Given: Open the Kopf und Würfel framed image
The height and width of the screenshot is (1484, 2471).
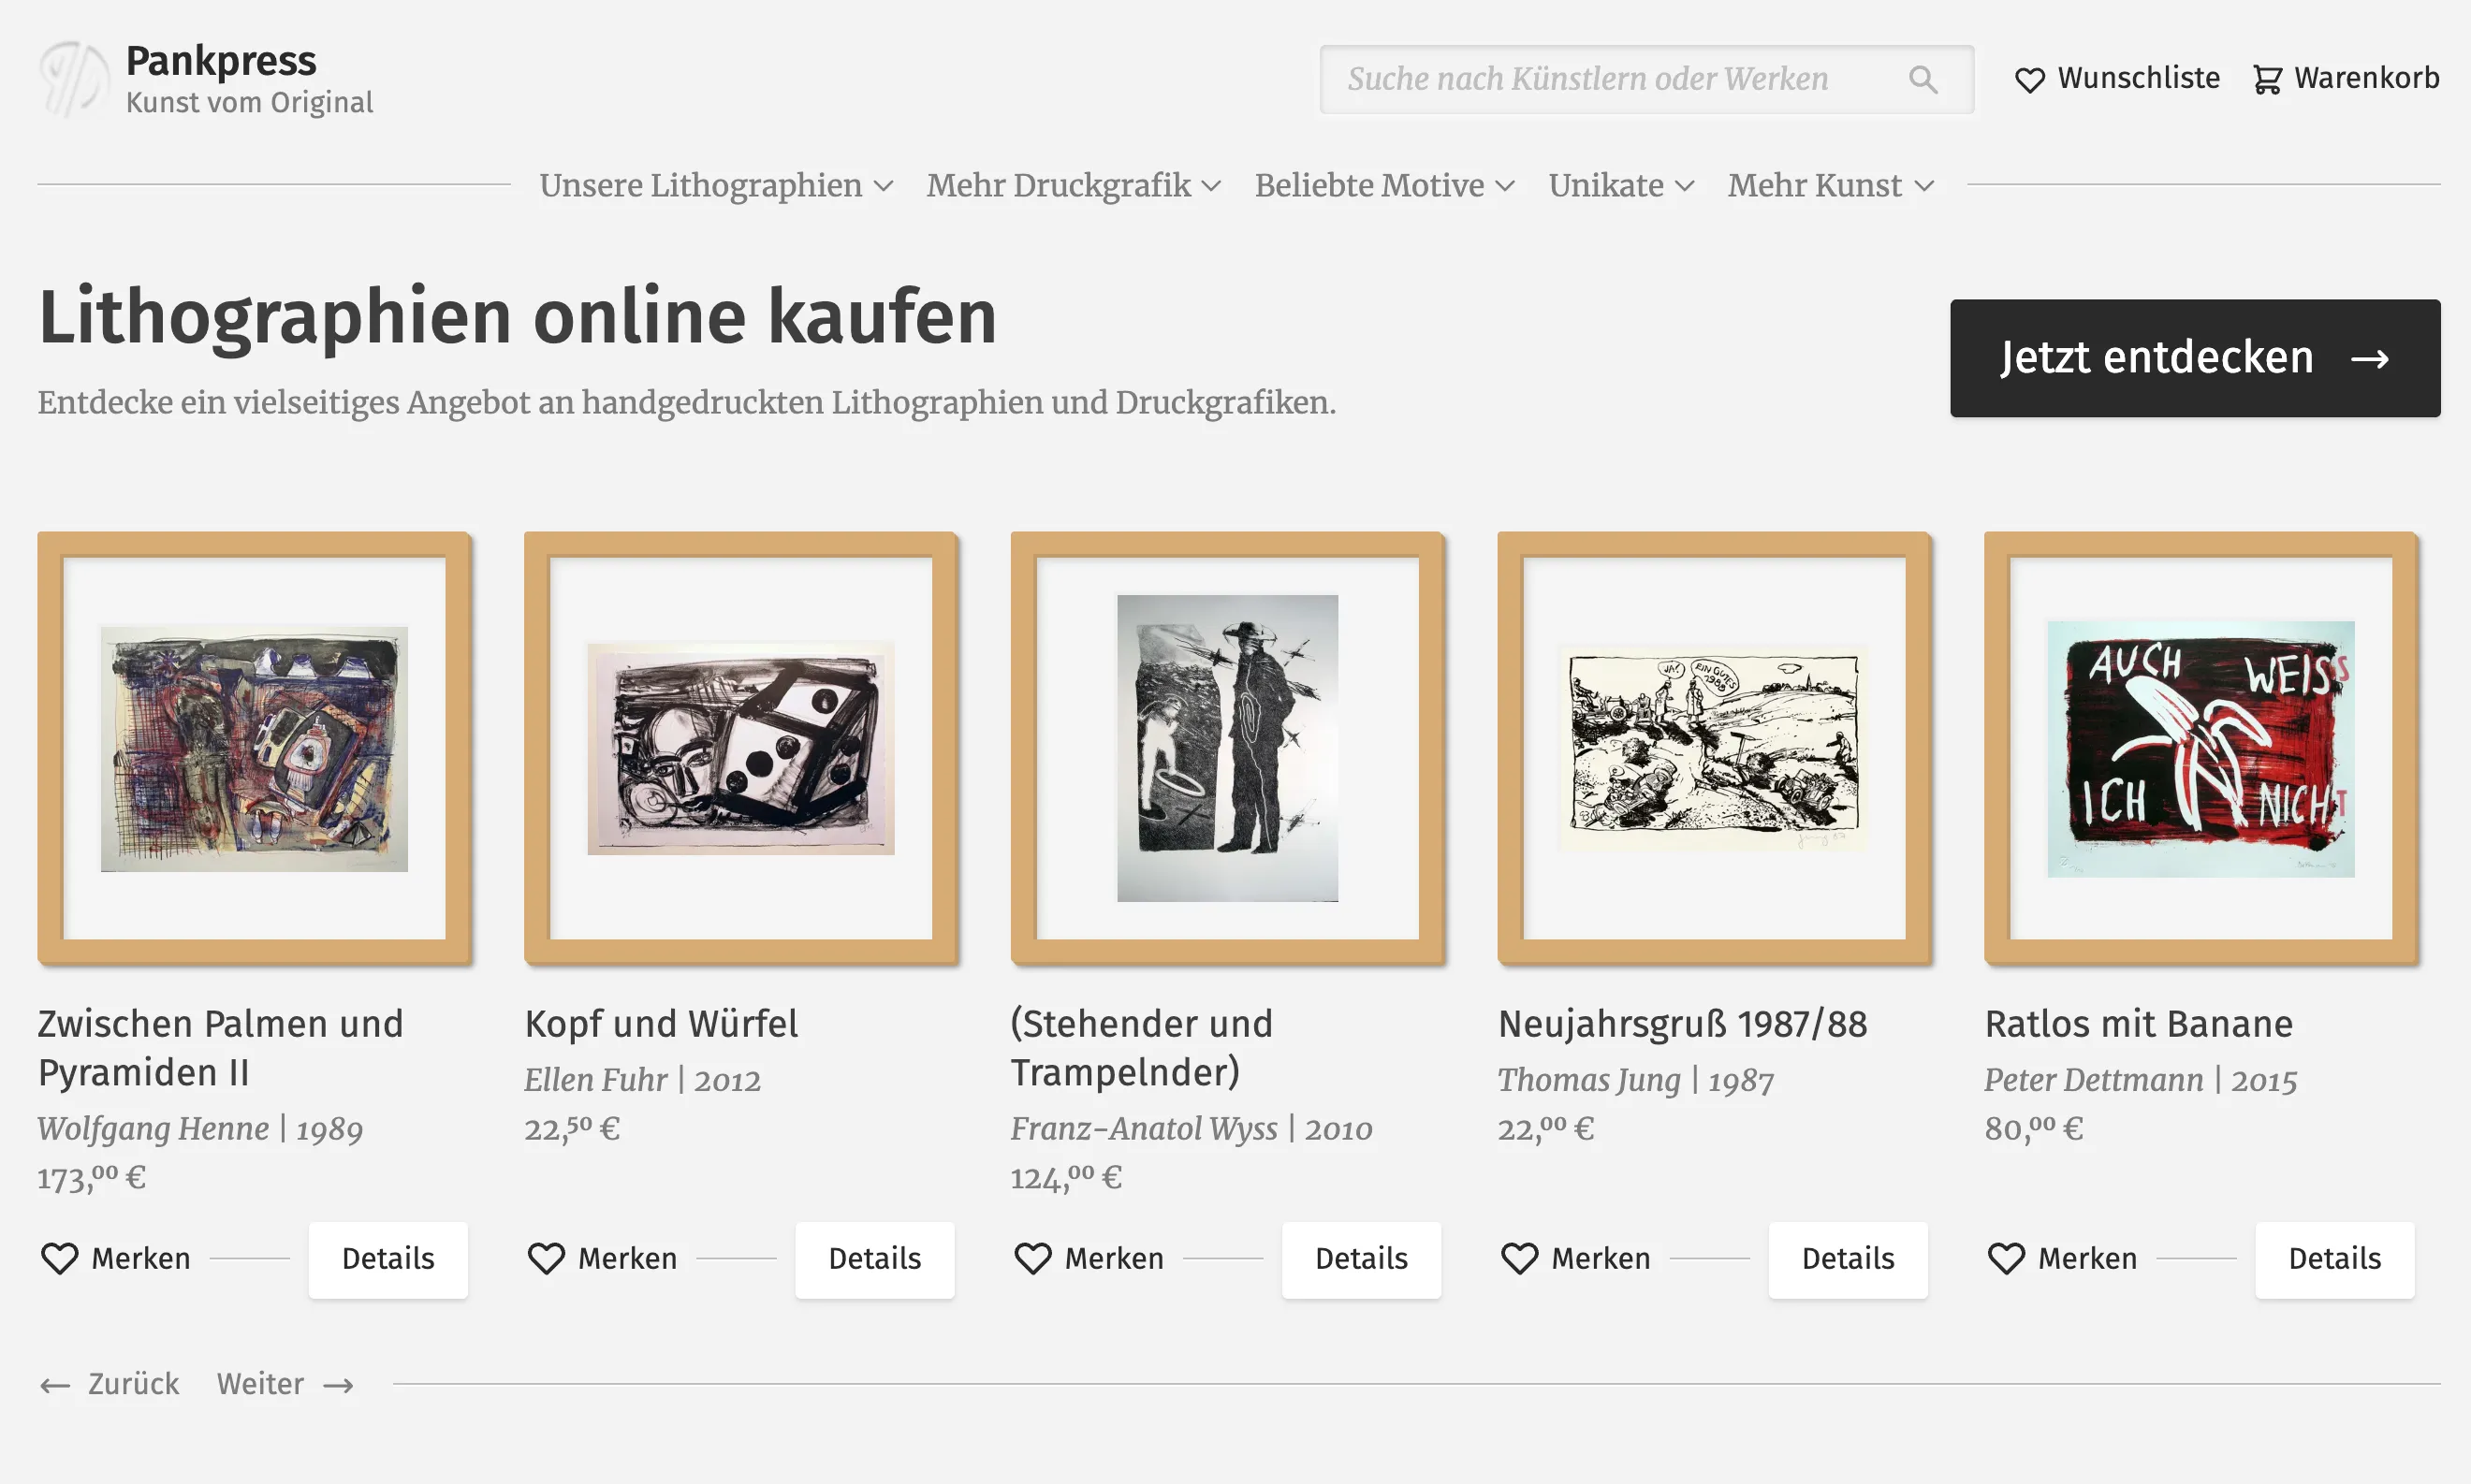Looking at the screenshot, I should point(741,748).
